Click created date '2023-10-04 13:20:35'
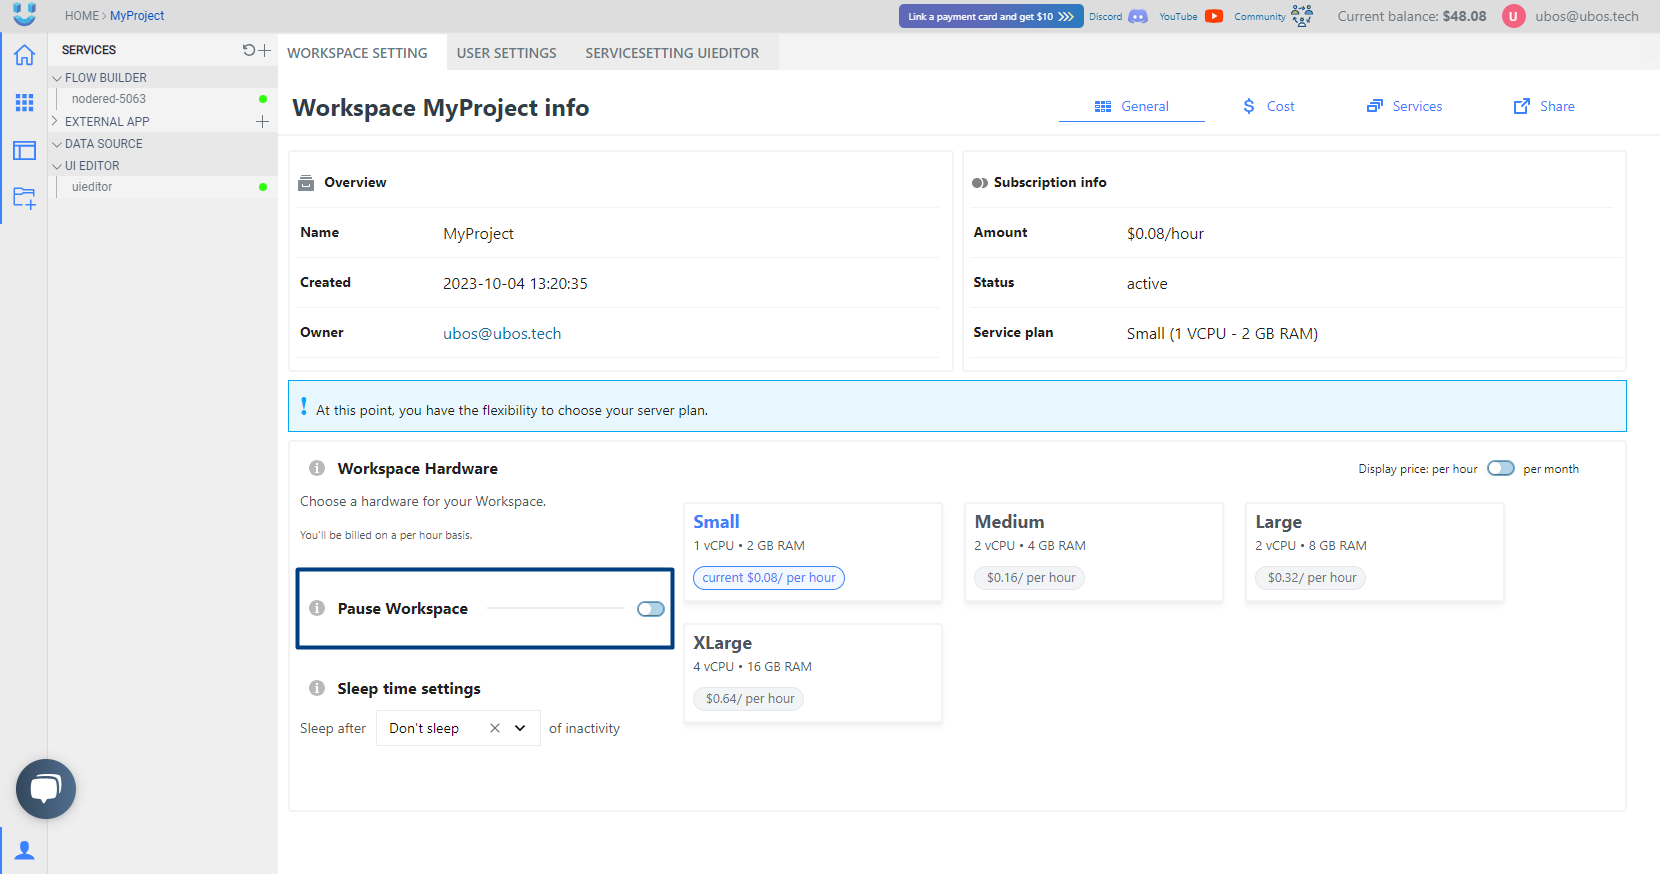Image resolution: width=1660 pixels, height=874 pixels. pyautogui.click(x=515, y=284)
